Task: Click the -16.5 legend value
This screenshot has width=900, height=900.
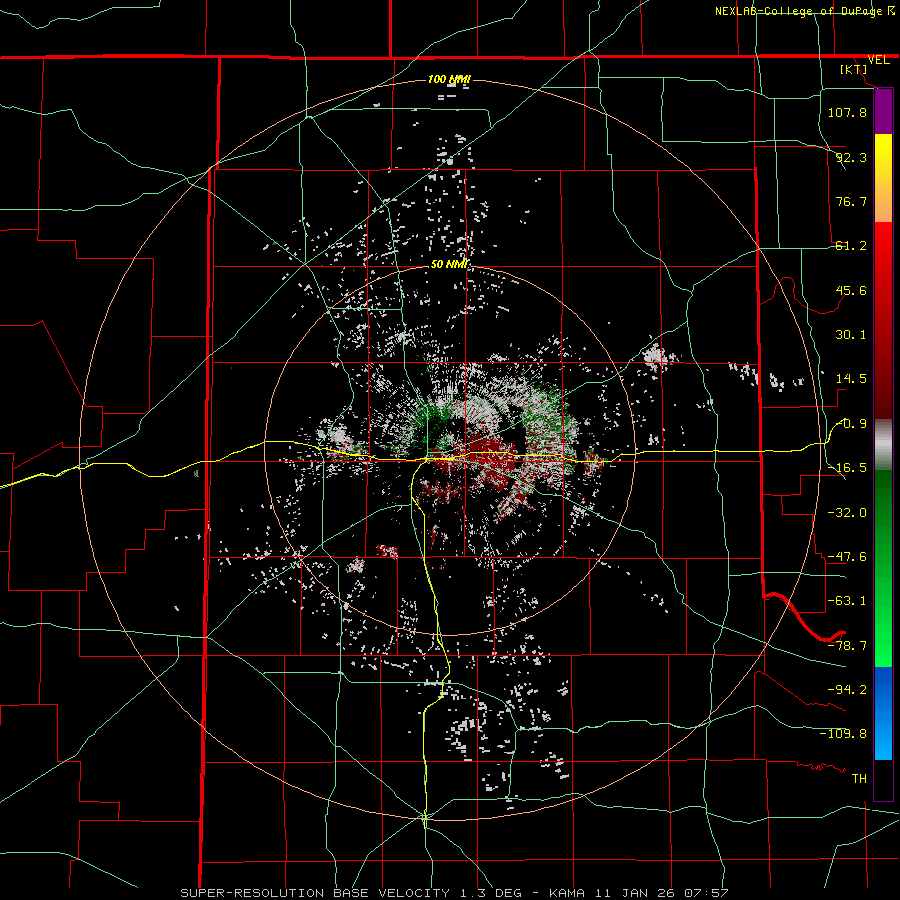Action: pos(847,468)
